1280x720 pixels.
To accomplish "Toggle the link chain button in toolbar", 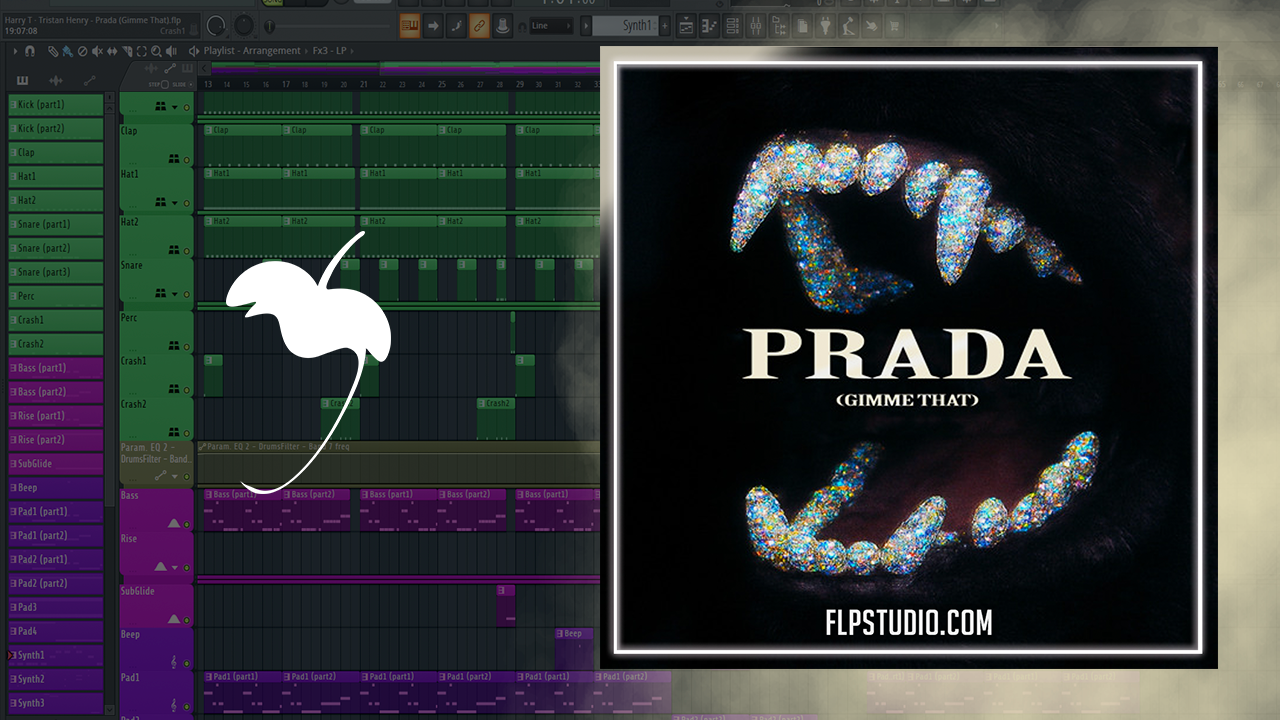I will [x=479, y=26].
